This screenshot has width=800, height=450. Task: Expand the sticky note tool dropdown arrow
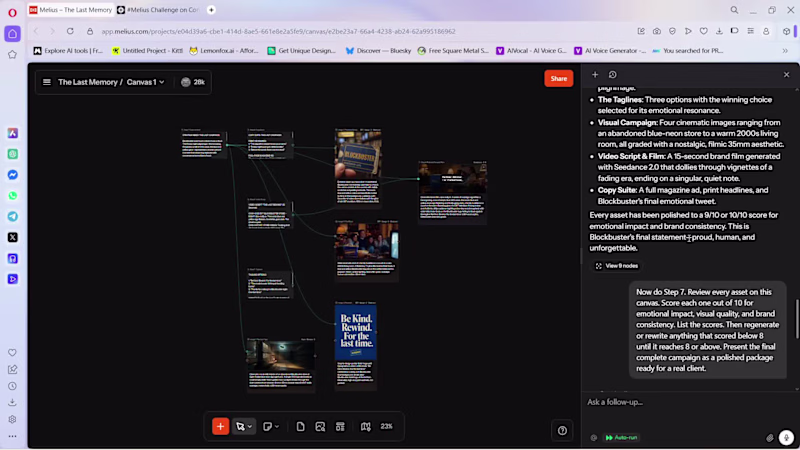click(277, 427)
